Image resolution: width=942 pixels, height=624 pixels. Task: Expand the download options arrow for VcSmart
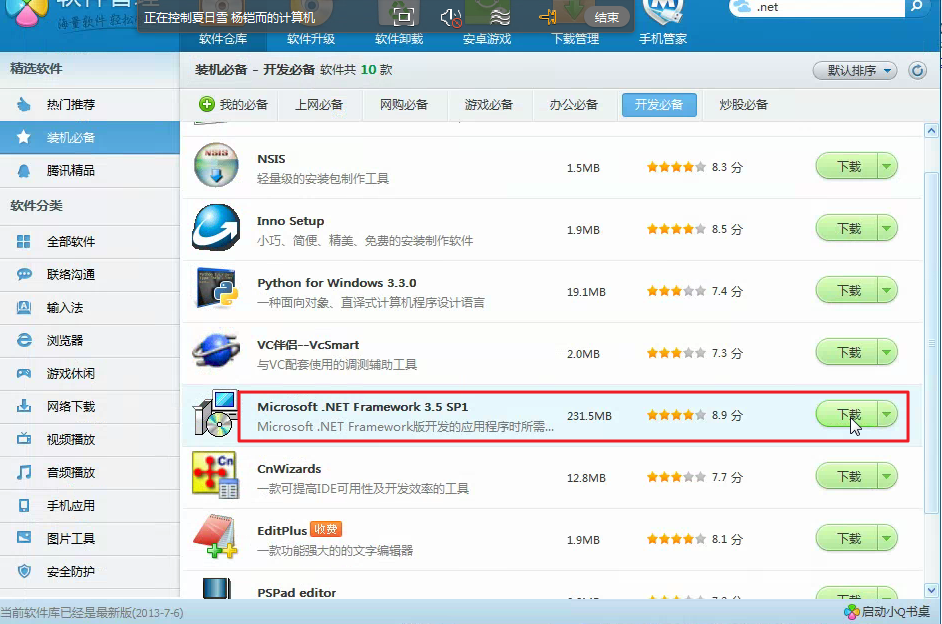coord(887,352)
